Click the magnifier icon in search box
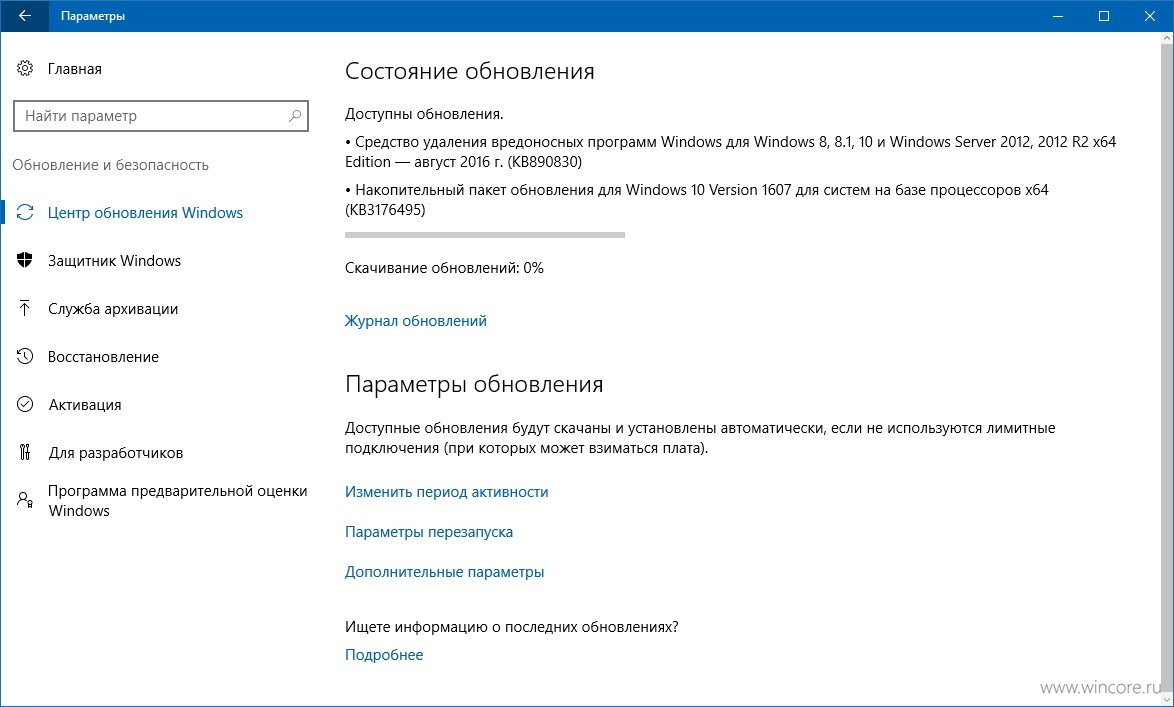Screen dimensions: 1174x707 (295, 116)
